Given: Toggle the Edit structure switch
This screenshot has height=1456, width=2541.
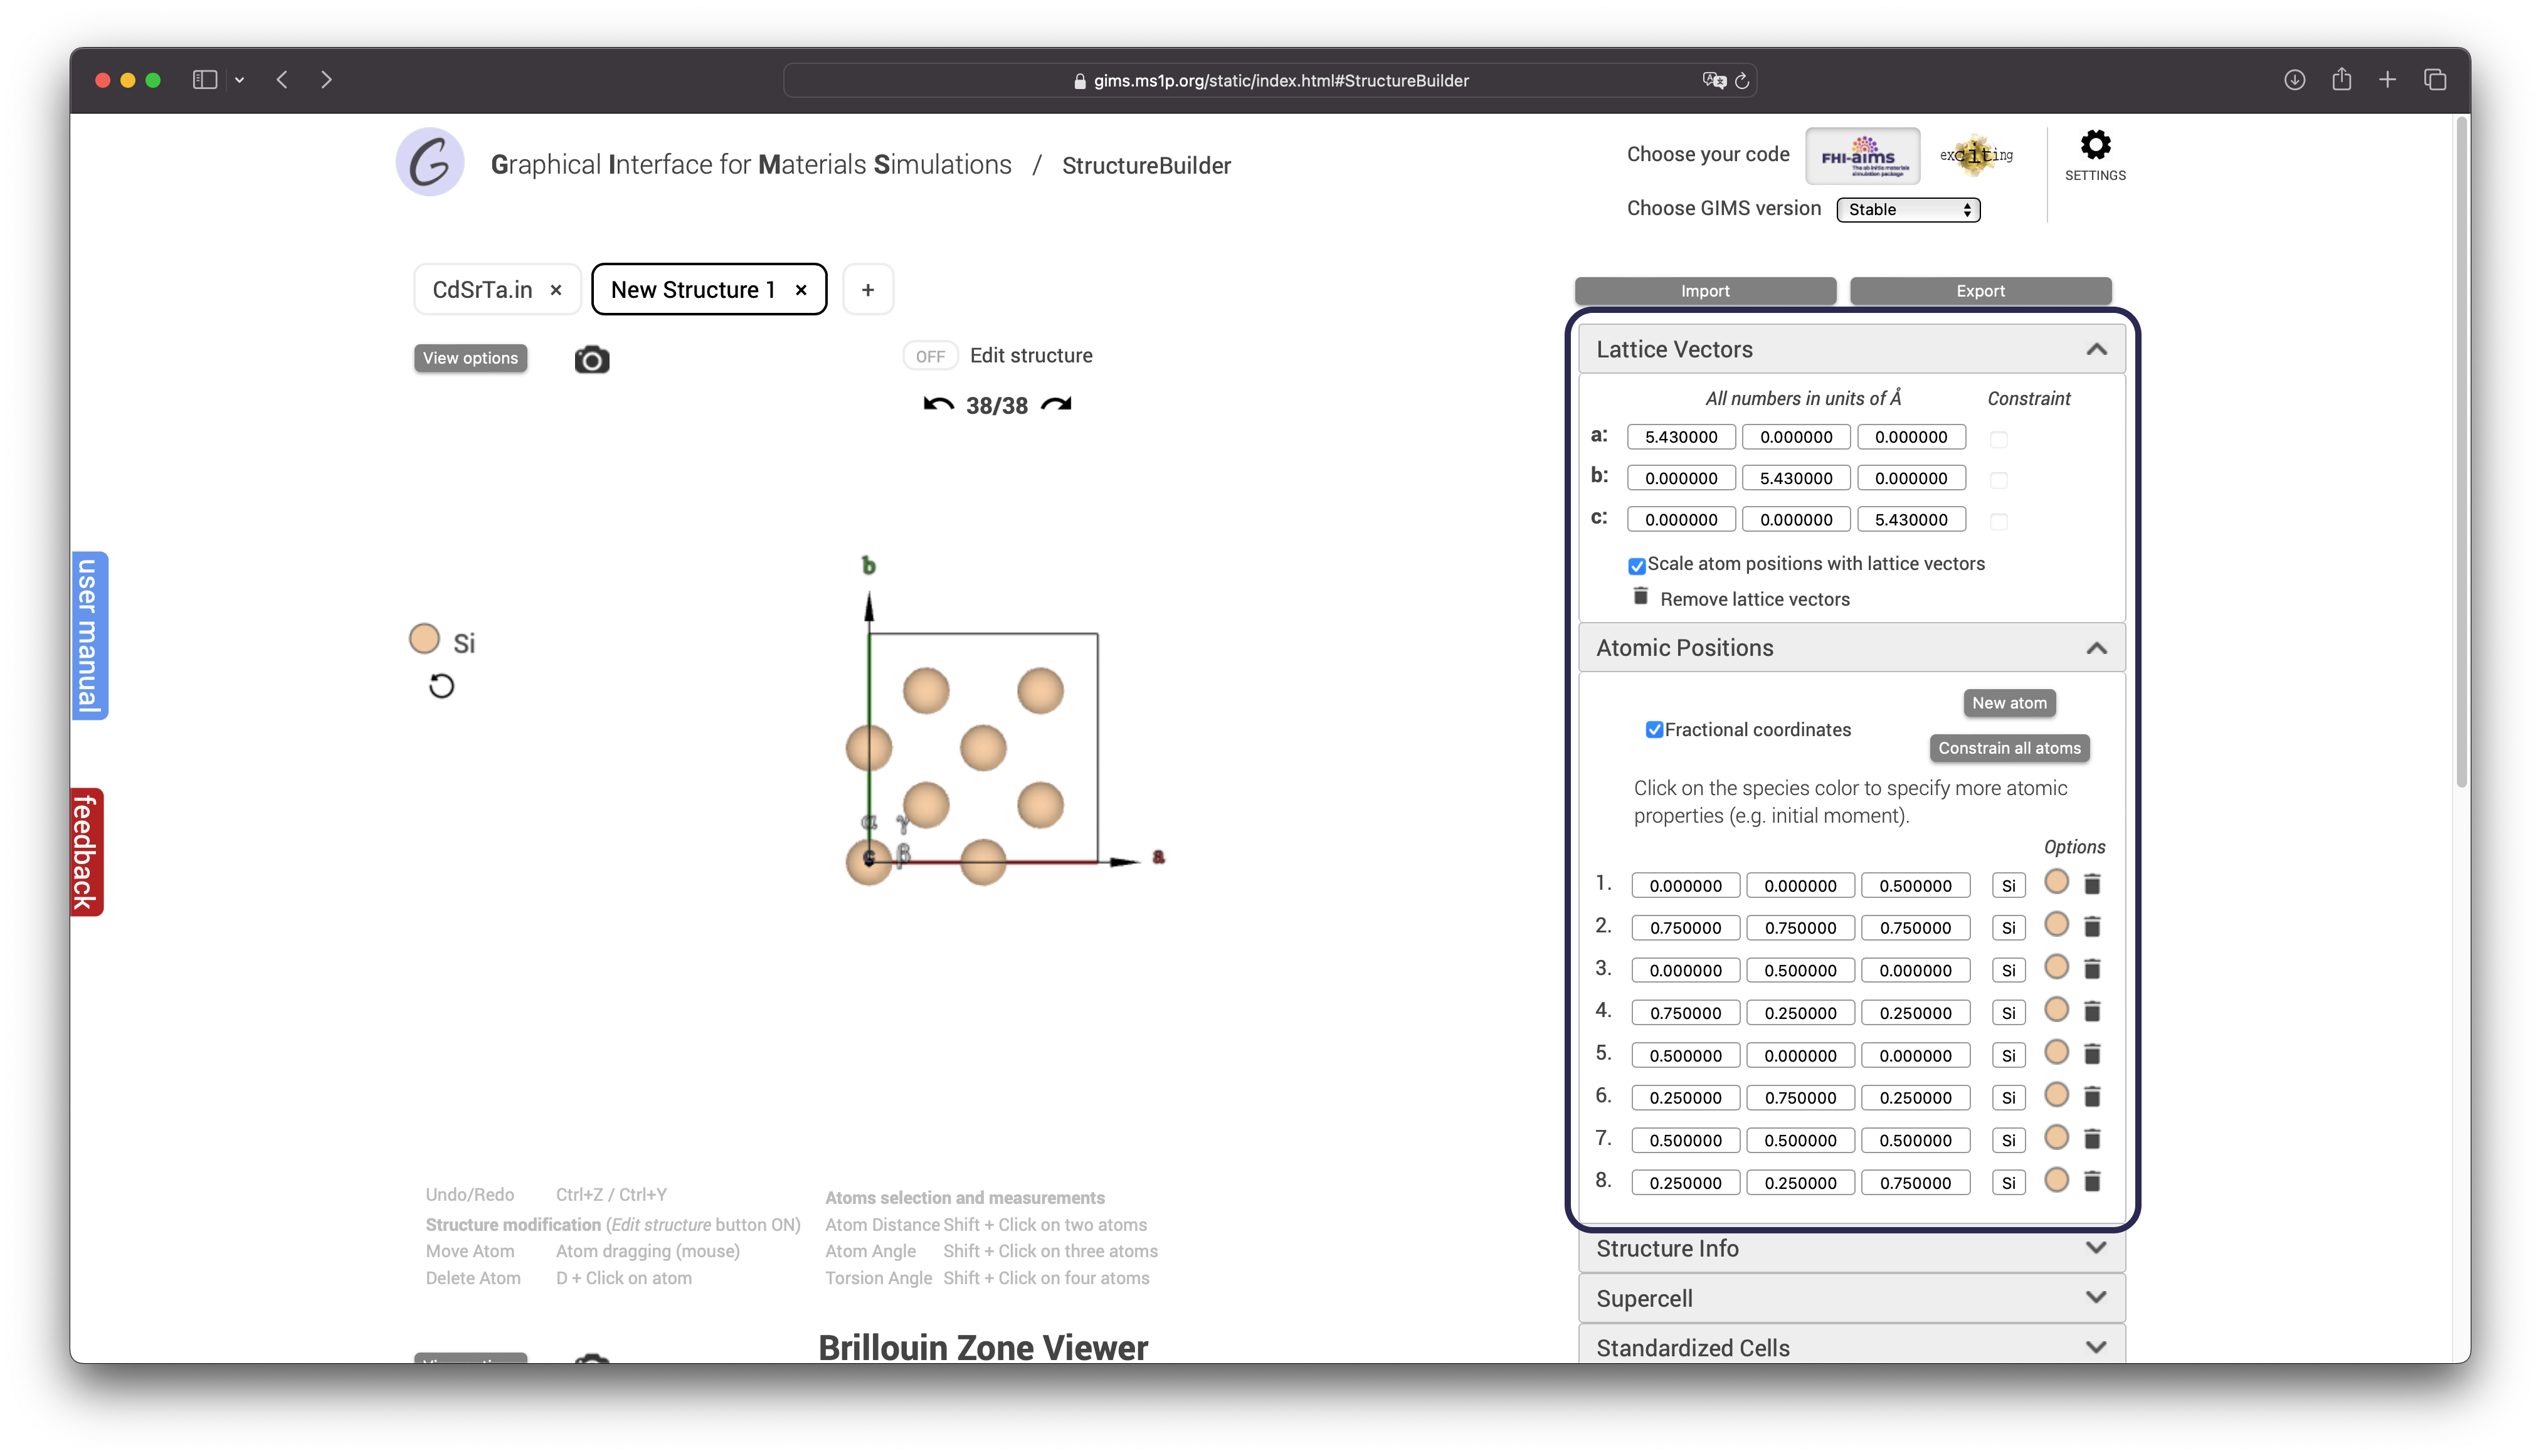Looking at the screenshot, I should [930, 356].
